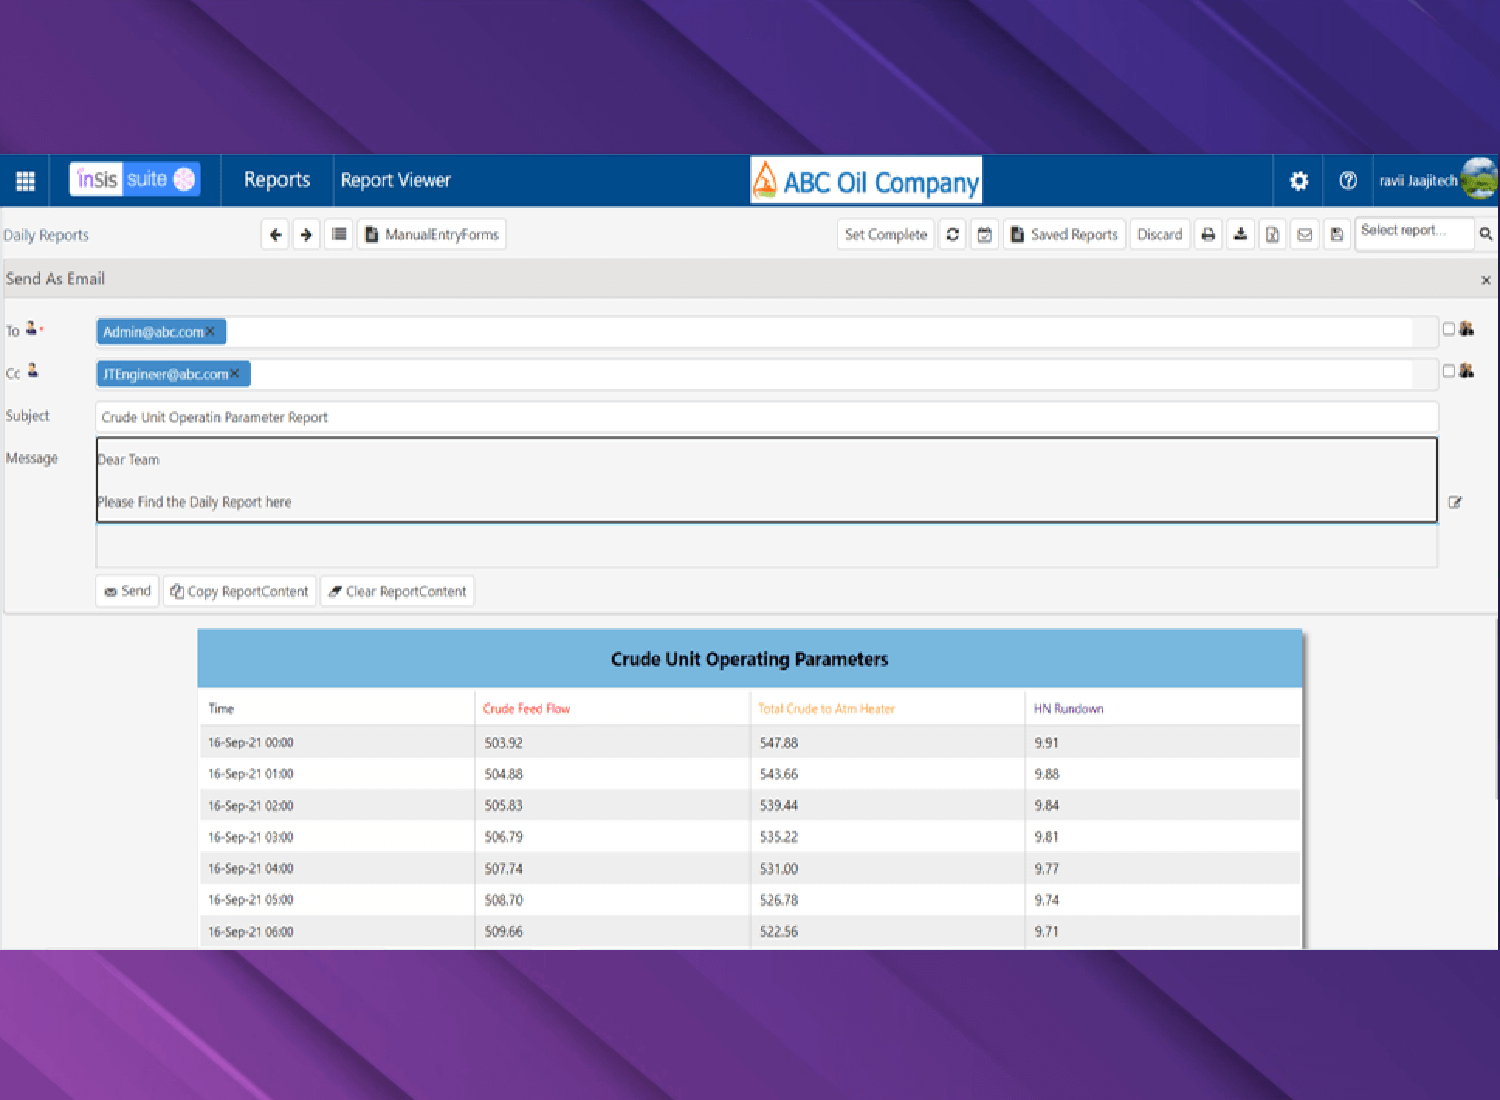Image resolution: width=1500 pixels, height=1100 pixels.
Task: Open the app grid launcher
Action: pos(25,181)
